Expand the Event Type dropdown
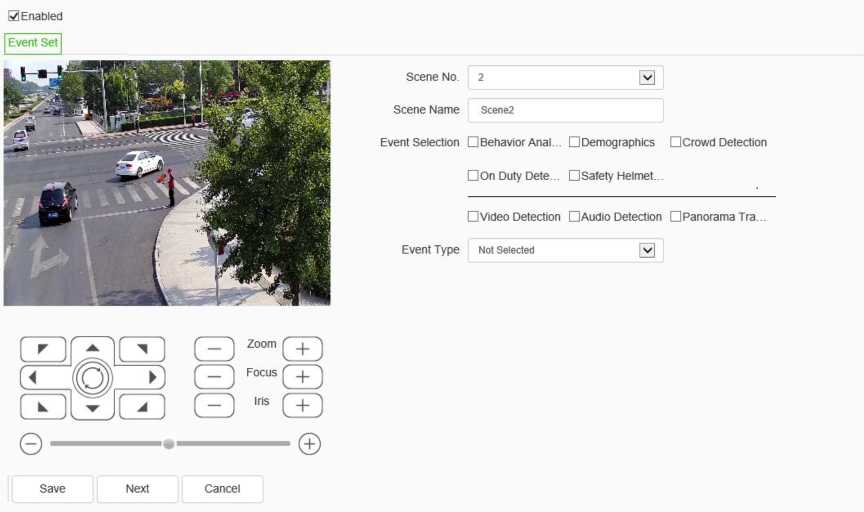 647,250
